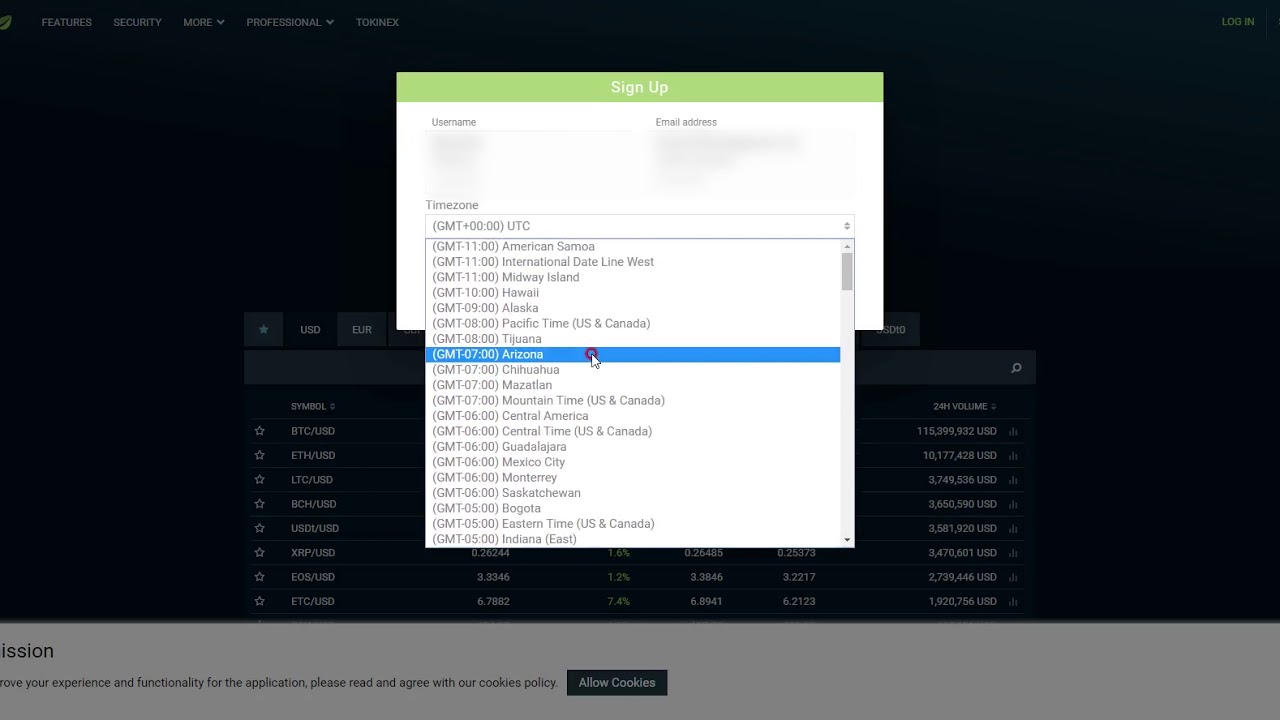Open the EOS/USD symbol row

click(313, 577)
